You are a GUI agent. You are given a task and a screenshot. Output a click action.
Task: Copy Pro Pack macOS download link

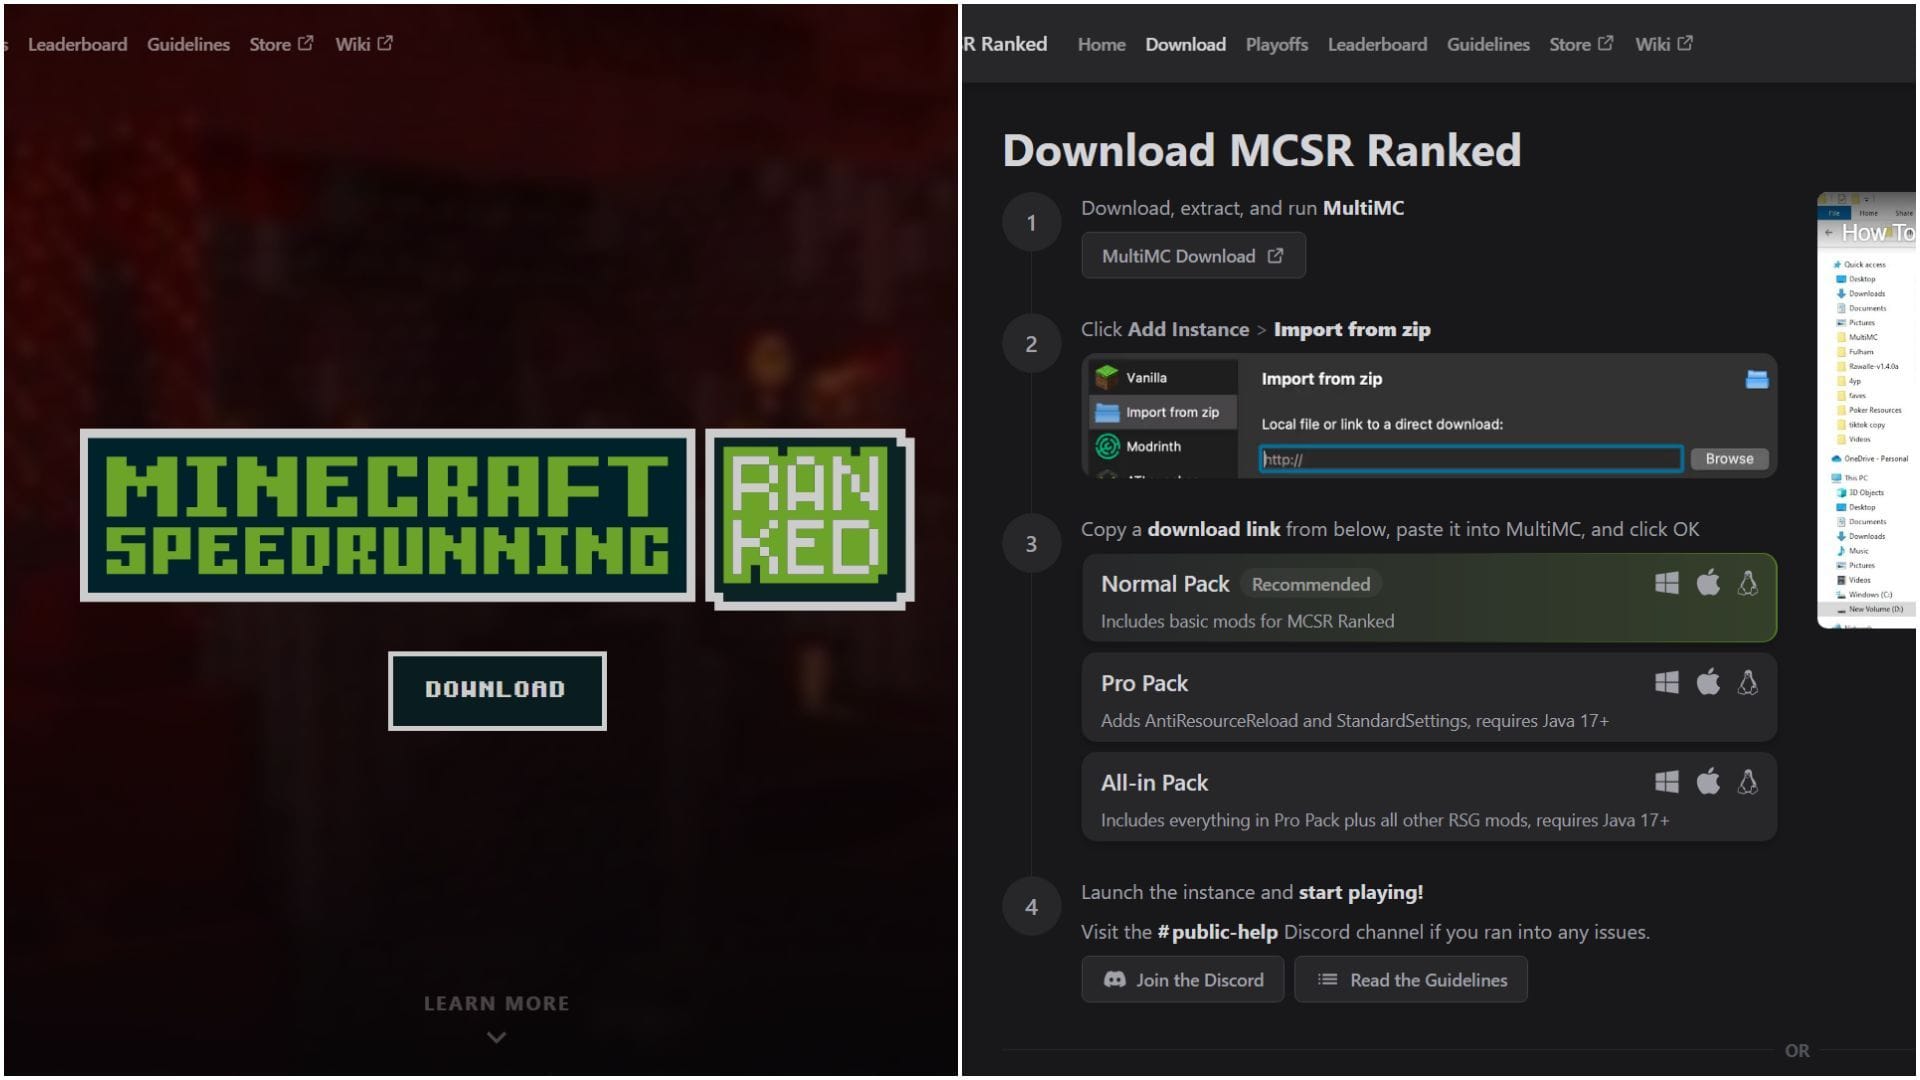1708,681
